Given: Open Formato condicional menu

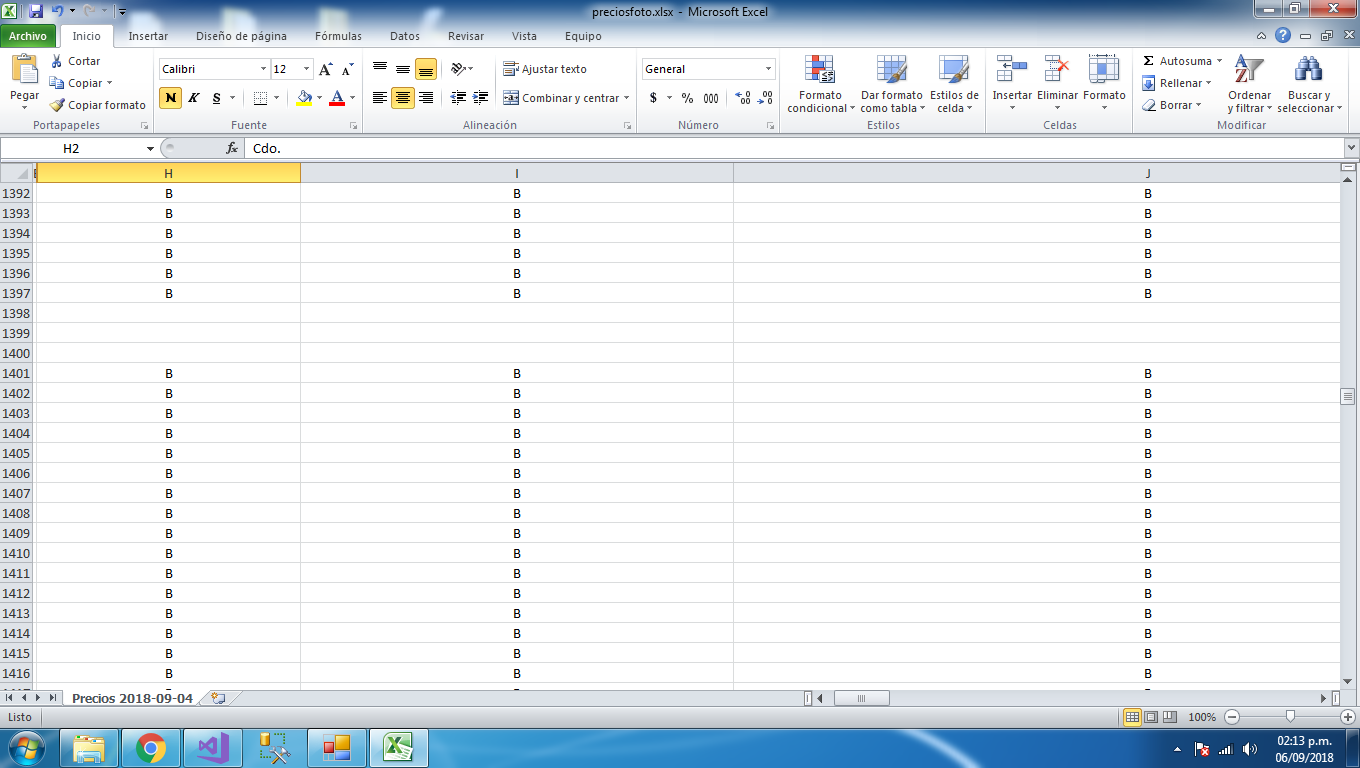Looking at the screenshot, I should point(820,84).
